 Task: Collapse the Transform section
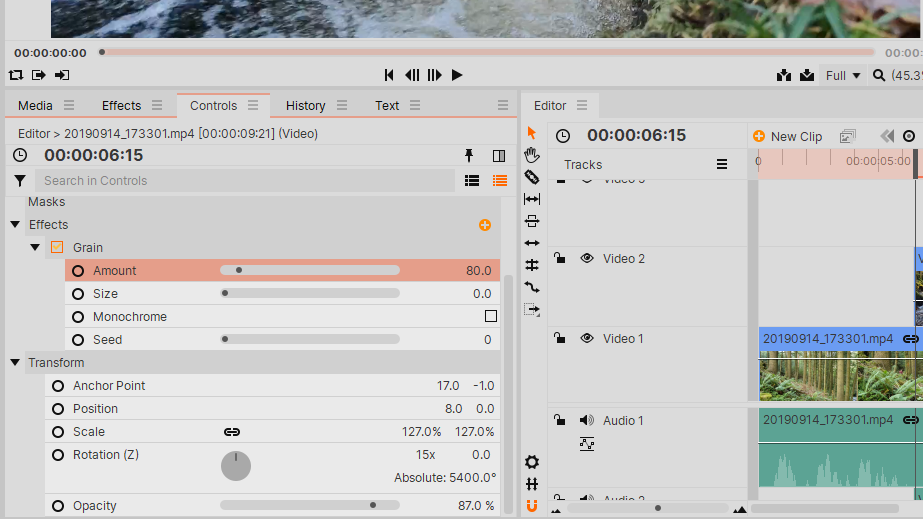point(15,362)
